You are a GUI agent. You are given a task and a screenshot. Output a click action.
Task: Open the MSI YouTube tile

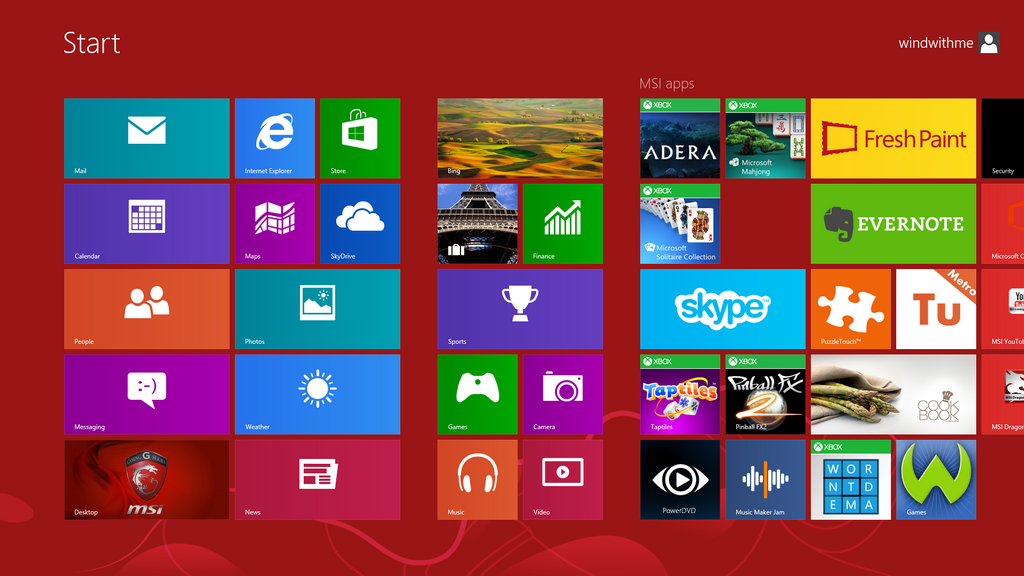click(x=1002, y=310)
